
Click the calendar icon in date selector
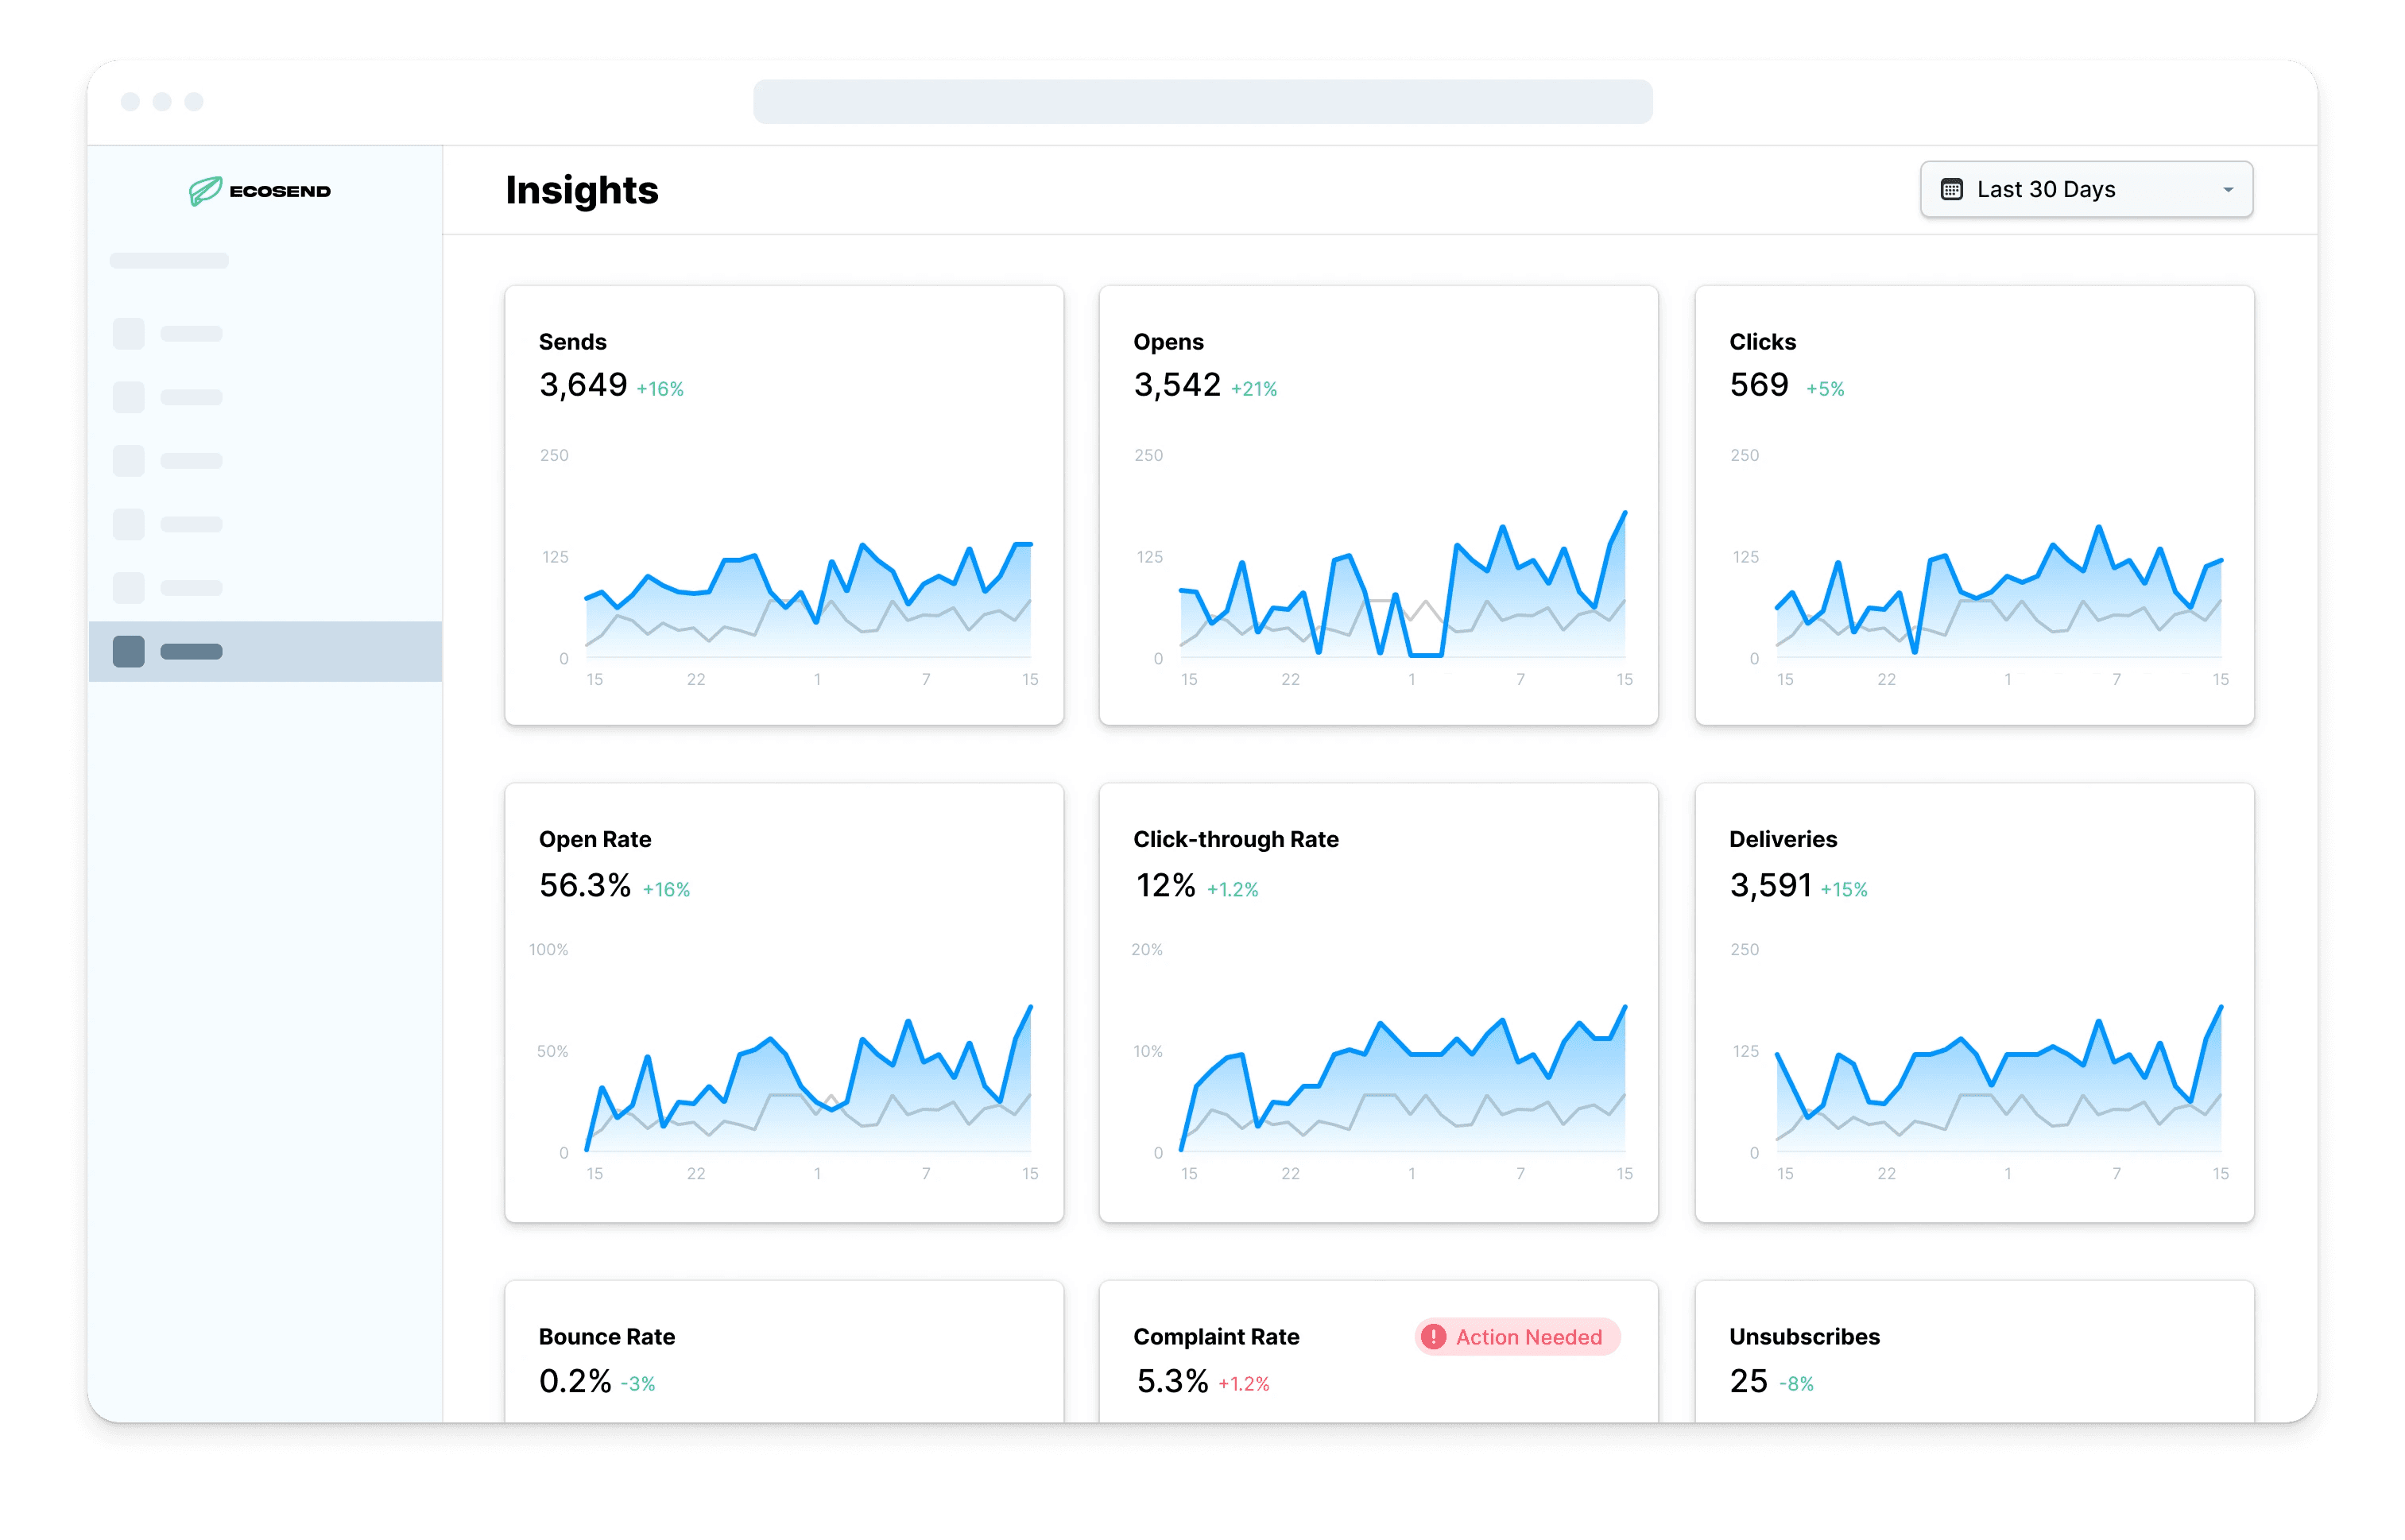coord(1950,189)
